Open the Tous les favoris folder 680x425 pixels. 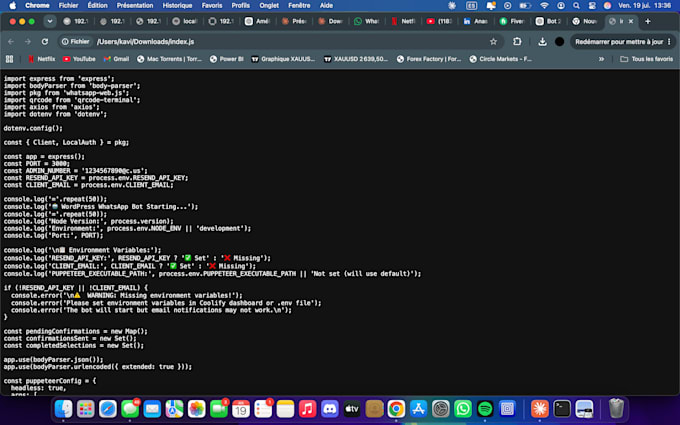pos(647,59)
